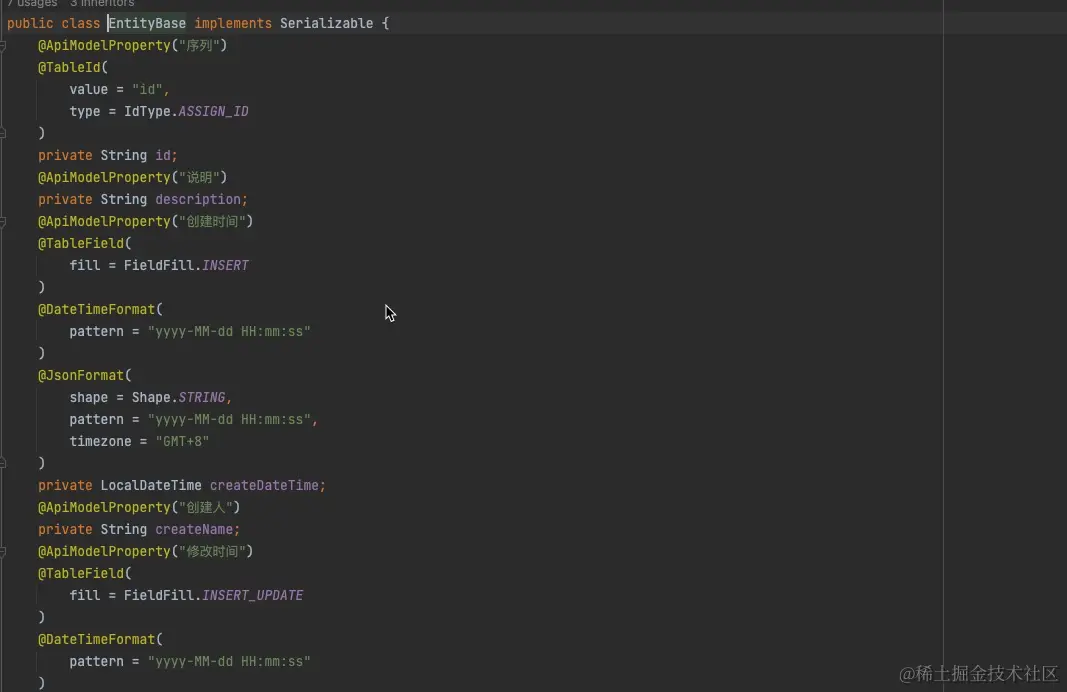This screenshot has width=1067, height=692.
Task: Click the value attribute in @TableId
Action: [88, 89]
